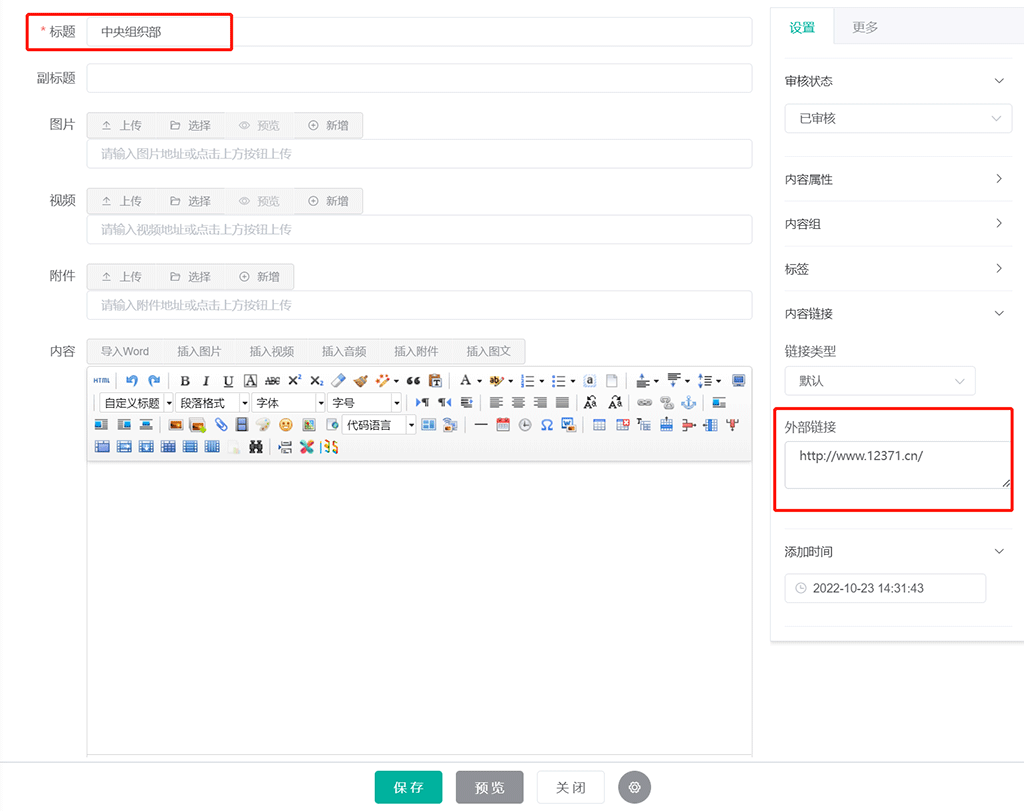Click the strikethrough text icon
This screenshot has width=1024, height=811.
pyautogui.click(x=272, y=381)
